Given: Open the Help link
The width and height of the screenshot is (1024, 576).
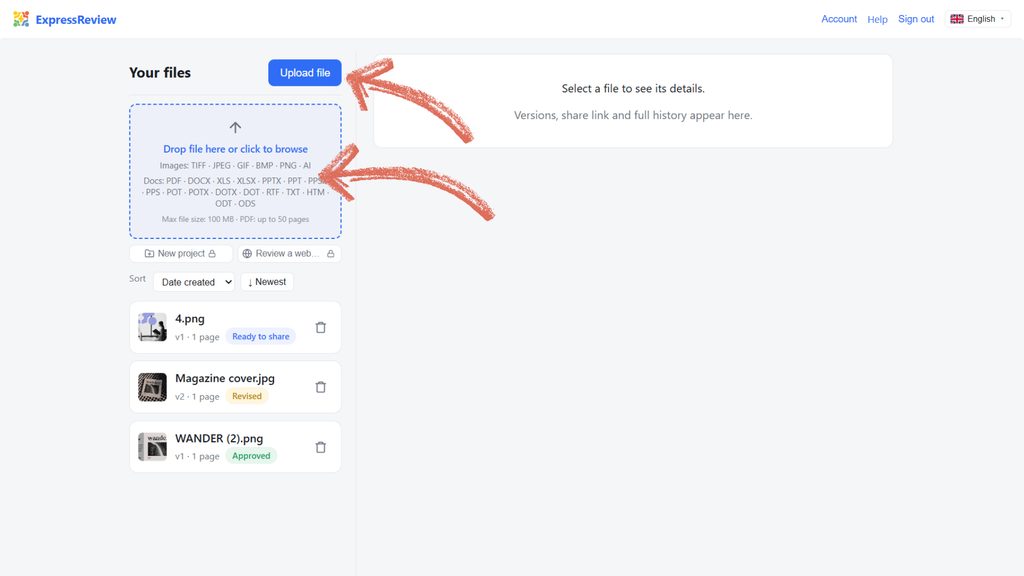Looking at the screenshot, I should tap(877, 19).
